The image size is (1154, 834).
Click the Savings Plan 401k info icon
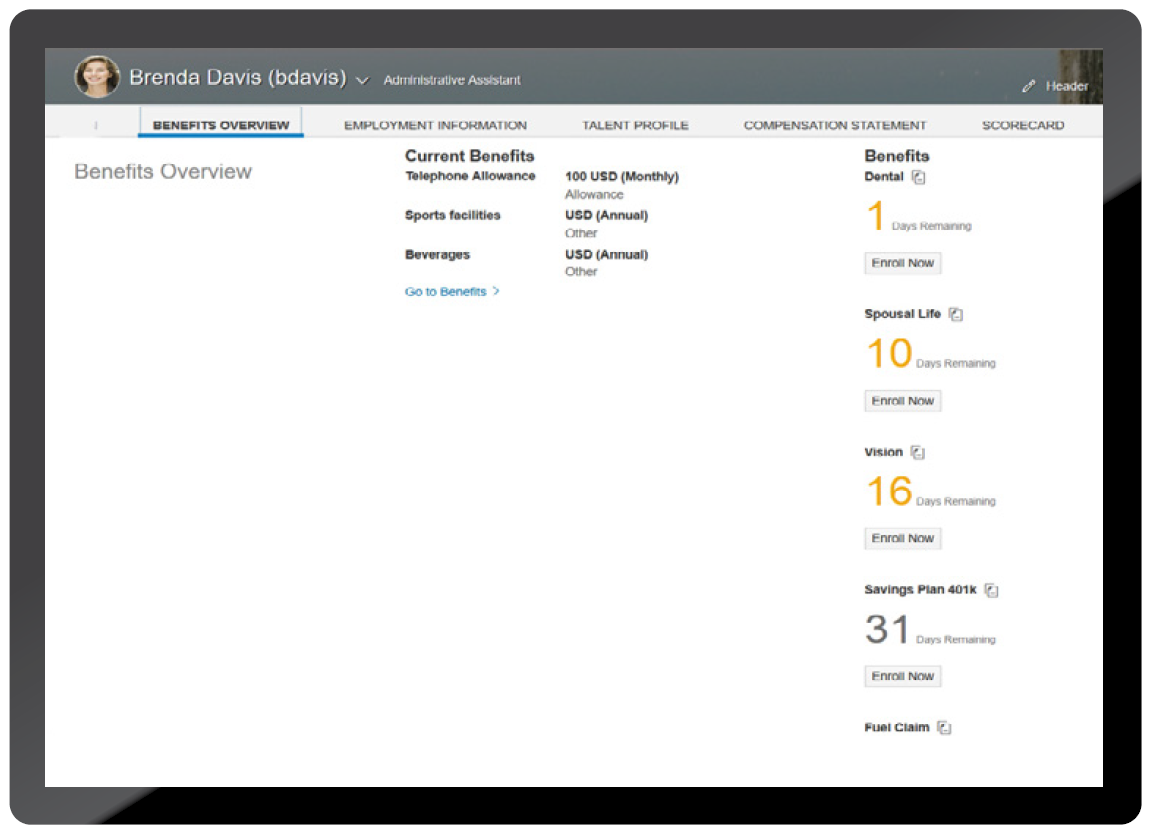pos(991,590)
